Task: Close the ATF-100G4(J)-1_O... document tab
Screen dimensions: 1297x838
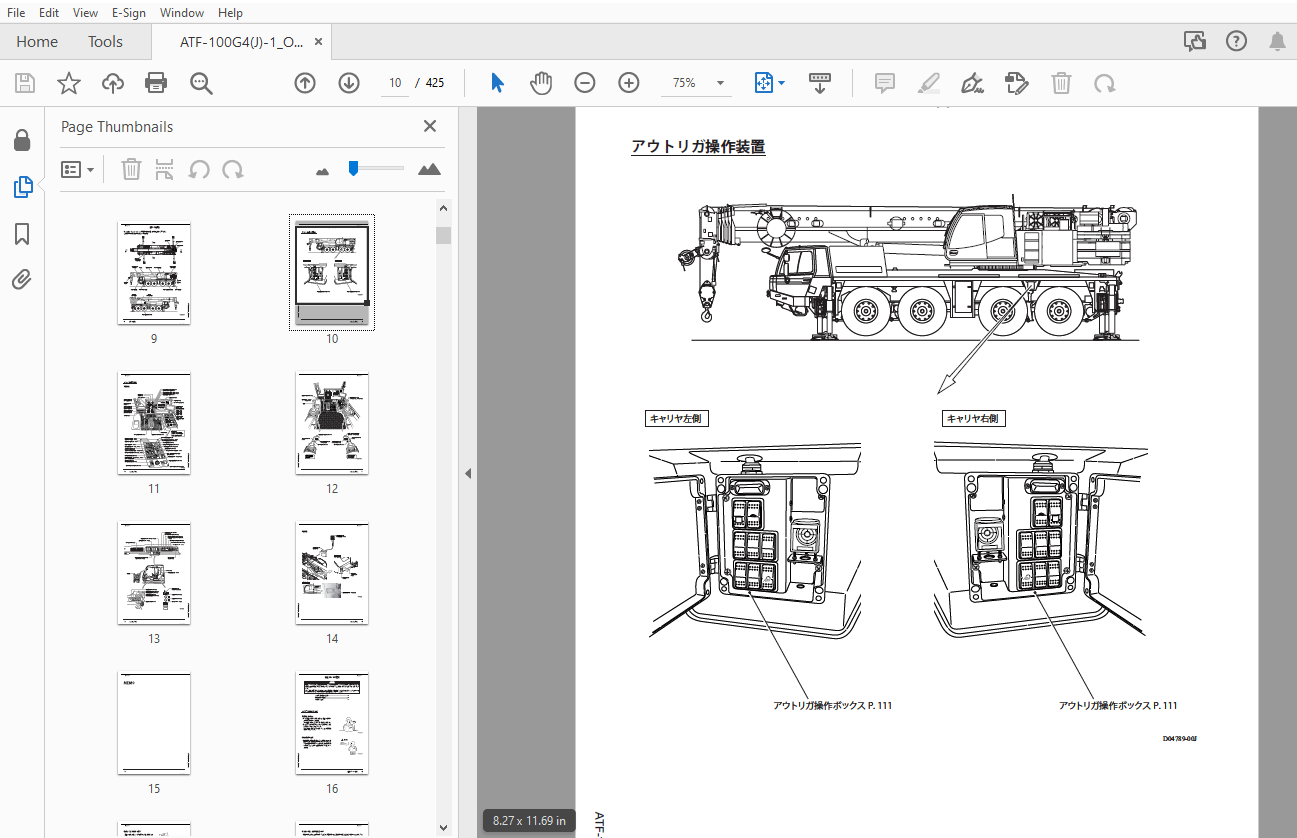Action: pos(318,42)
